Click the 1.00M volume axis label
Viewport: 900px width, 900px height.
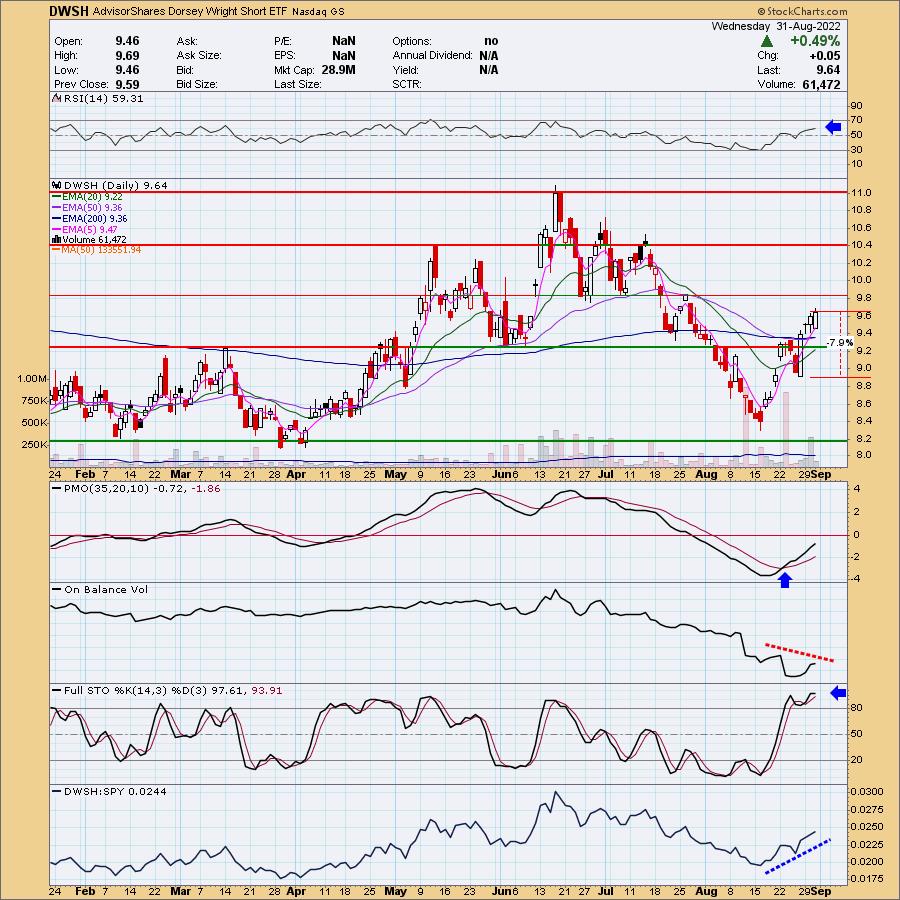pos(33,379)
